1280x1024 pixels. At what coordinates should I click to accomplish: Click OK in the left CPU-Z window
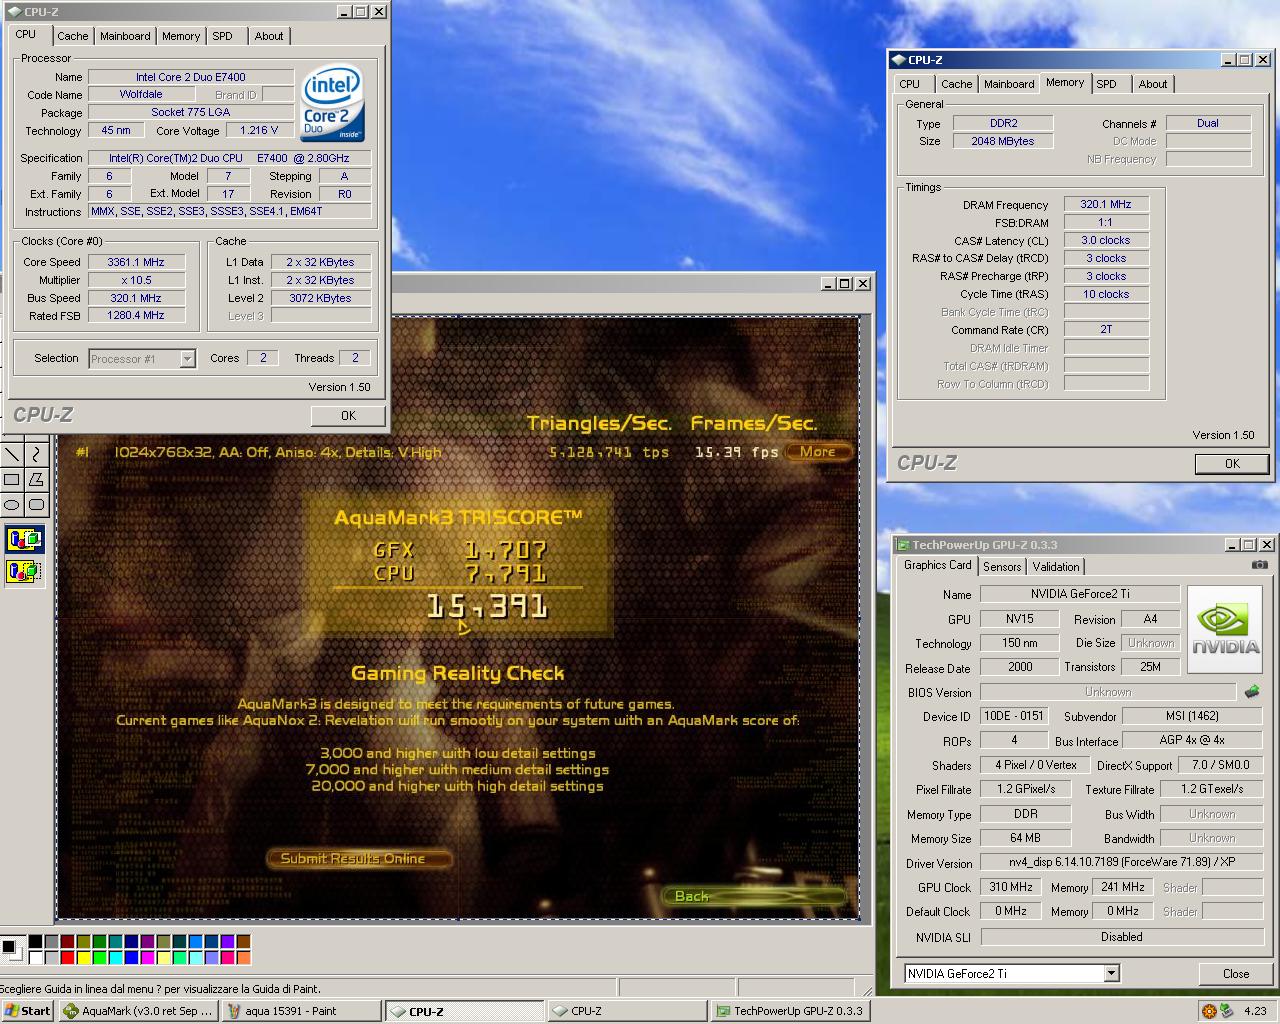pos(348,416)
